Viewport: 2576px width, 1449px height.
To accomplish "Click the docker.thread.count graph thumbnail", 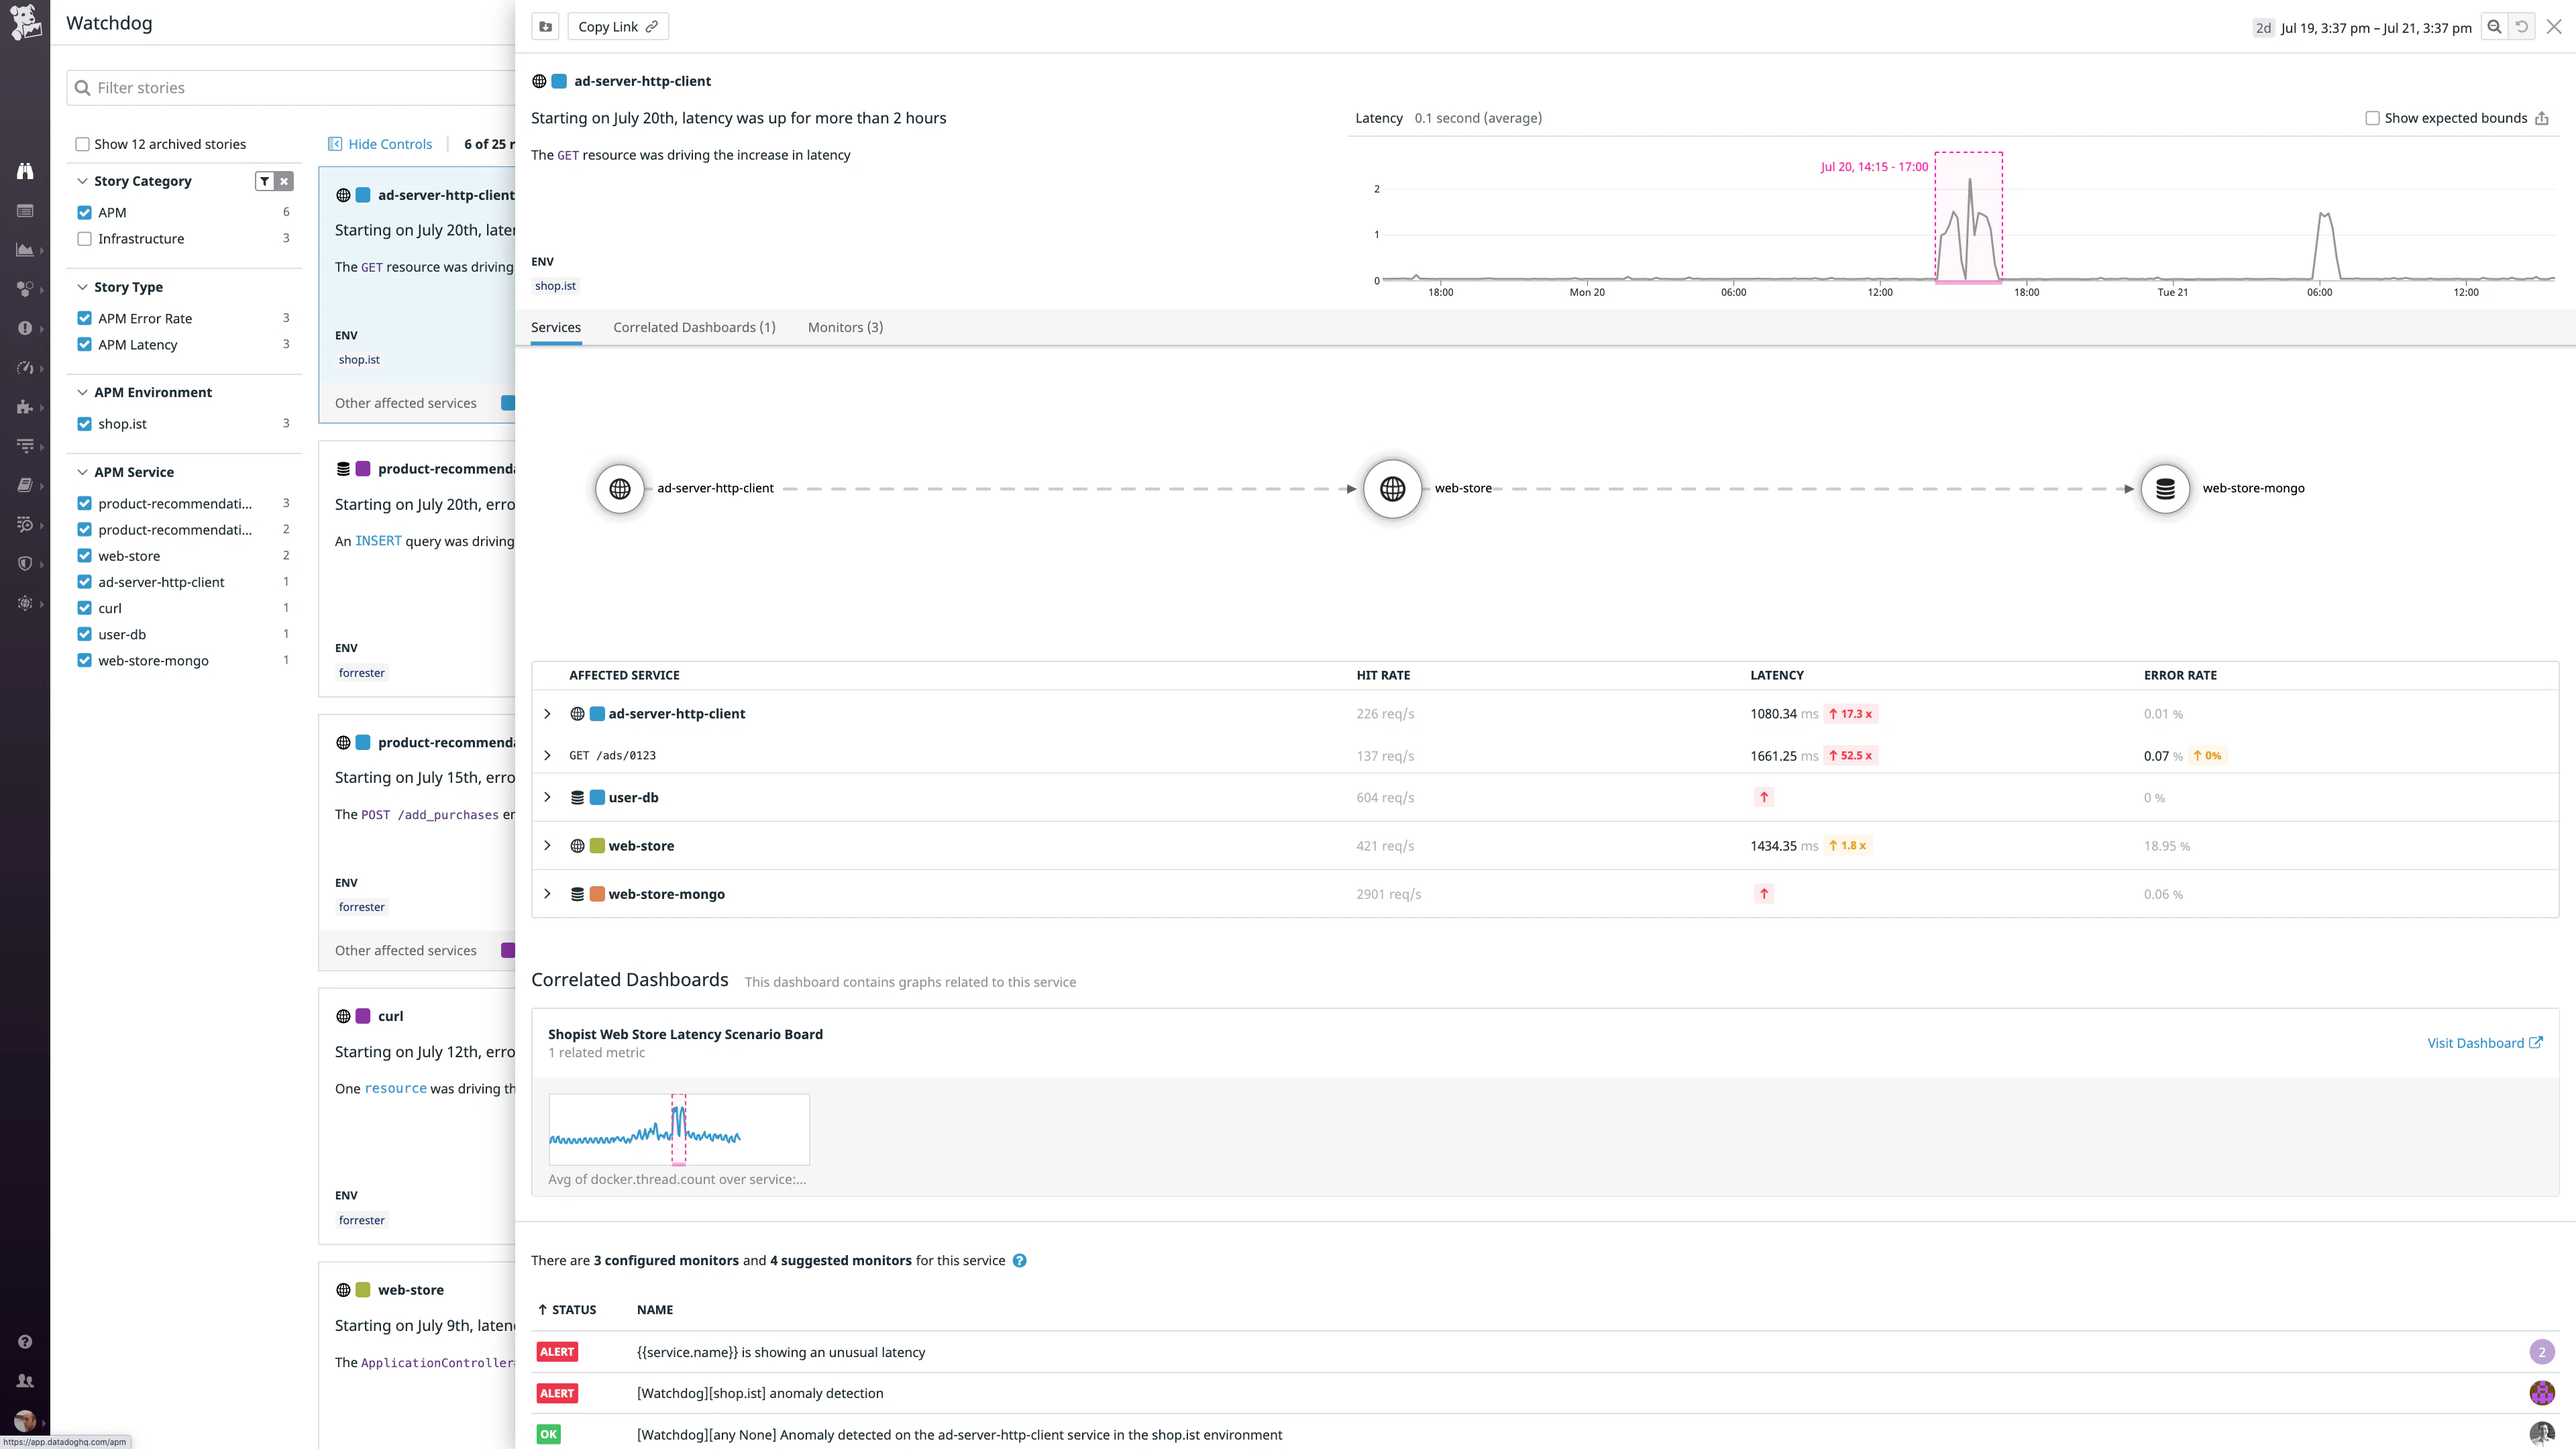I will click(679, 1129).
